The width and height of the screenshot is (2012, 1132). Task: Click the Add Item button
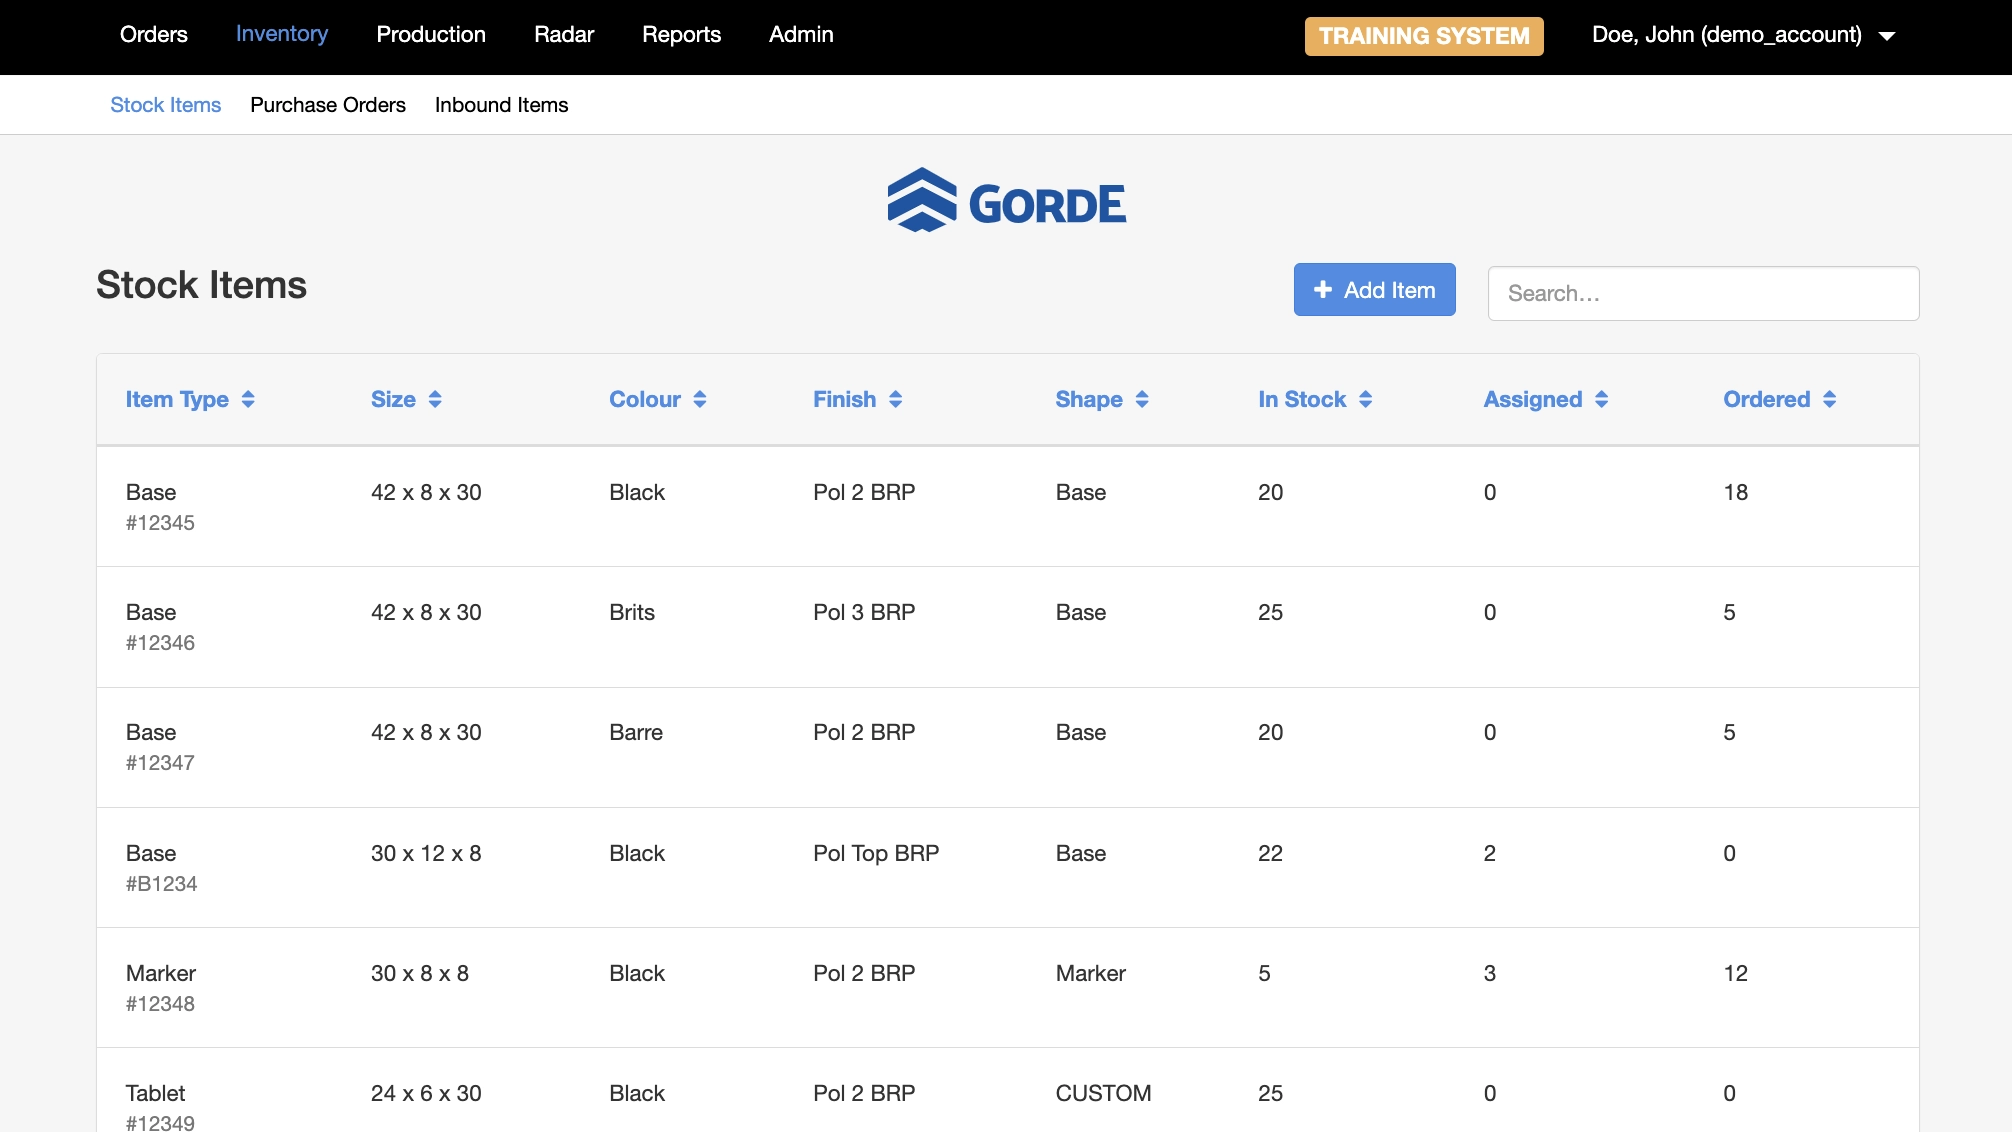[x=1374, y=289]
